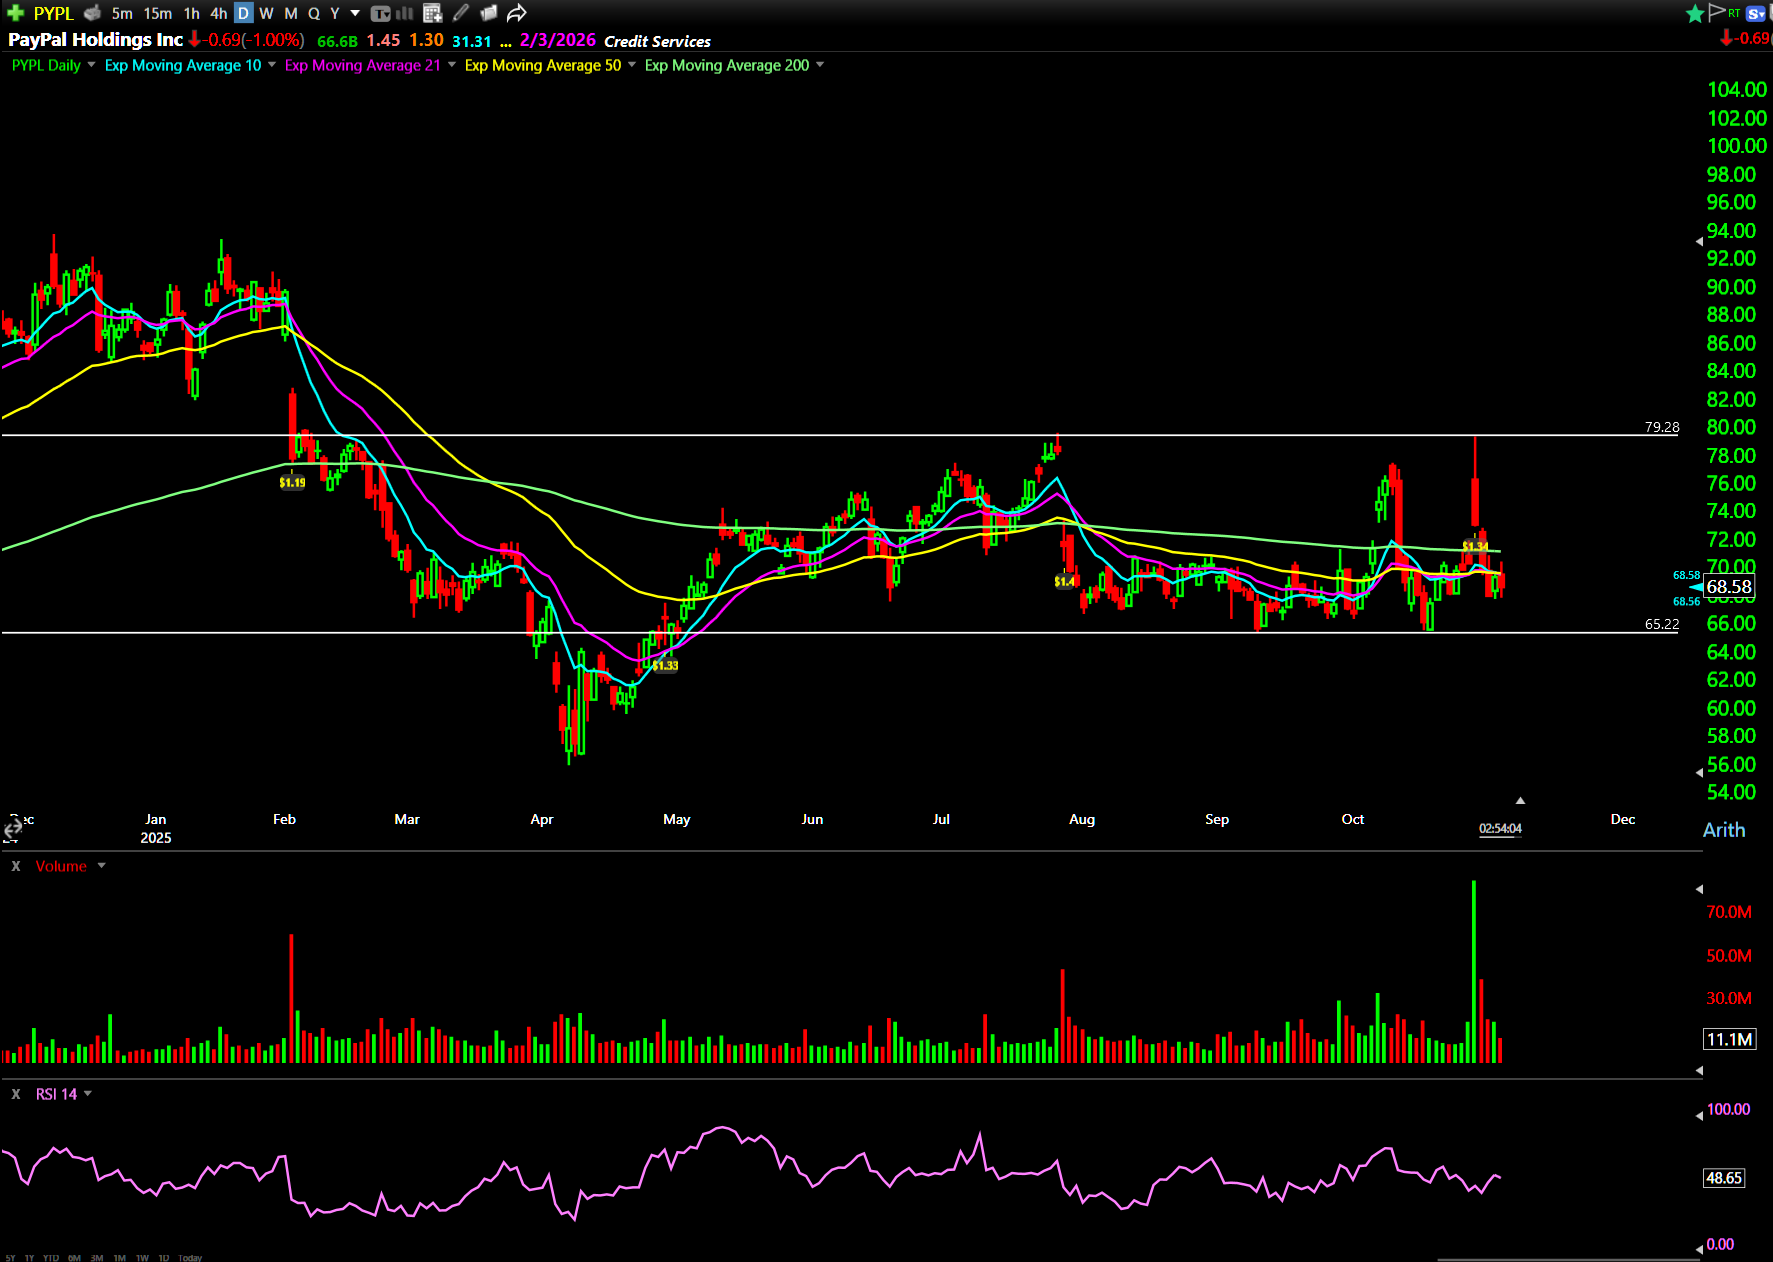Close the RSI 14 pane with X
1773x1262 pixels.
click(x=16, y=1094)
